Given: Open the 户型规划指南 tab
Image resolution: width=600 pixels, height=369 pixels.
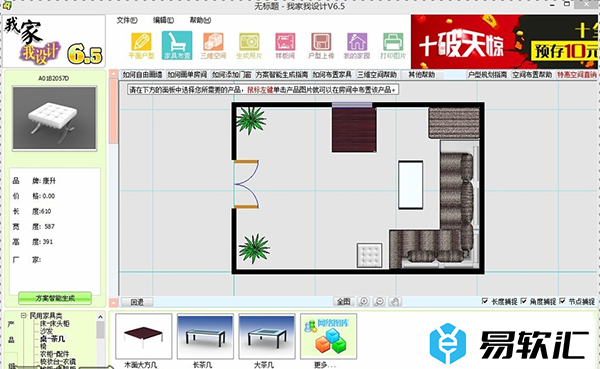Looking at the screenshot, I should pyautogui.click(x=487, y=75).
